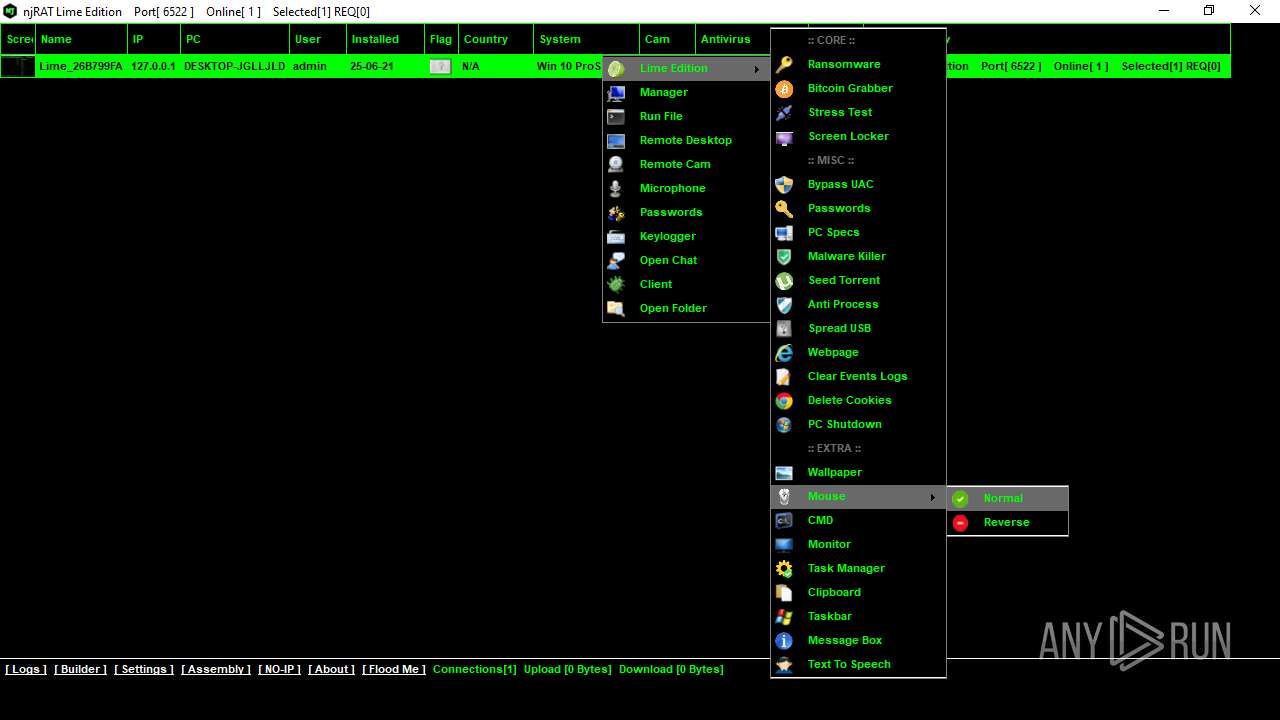
Task: Click the Screen Locker icon
Action: pos(785,136)
